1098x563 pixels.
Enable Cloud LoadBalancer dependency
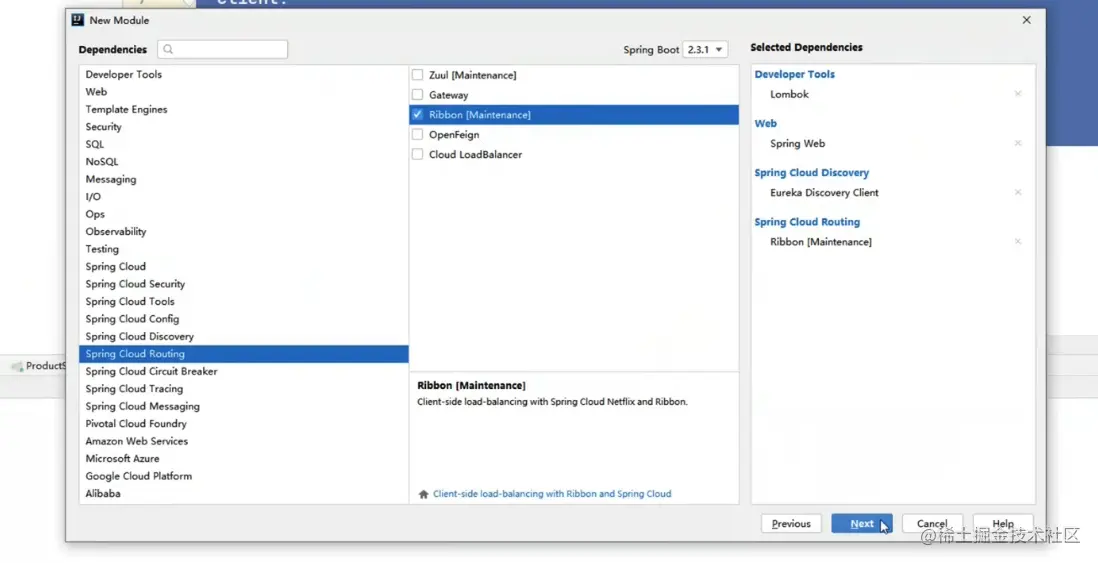(417, 154)
